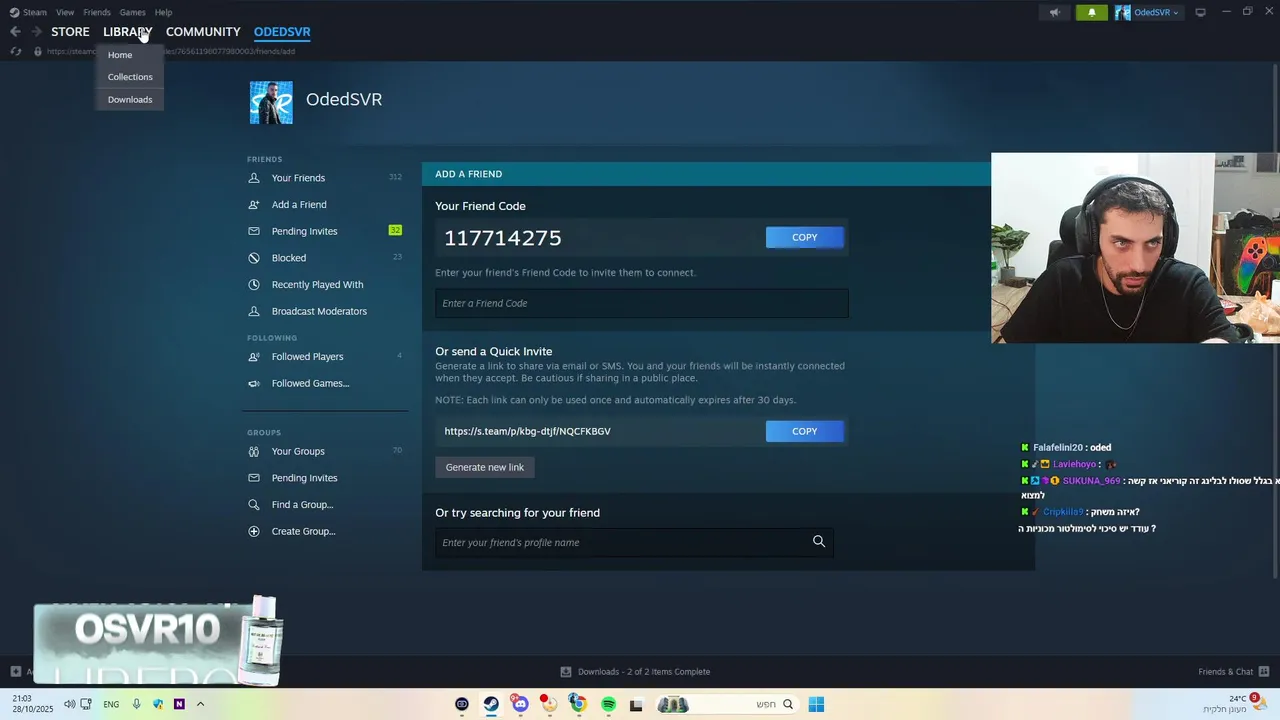Switch the ENG language indicator
The width and height of the screenshot is (1280, 720).
tap(111, 704)
